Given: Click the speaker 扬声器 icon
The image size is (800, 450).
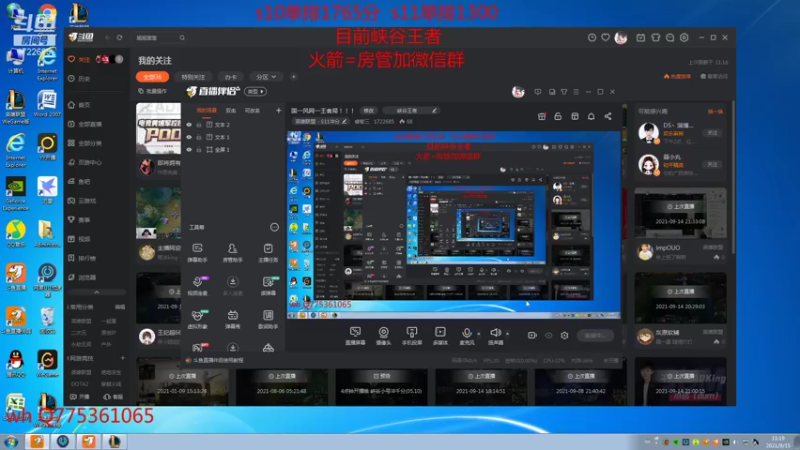Looking at the screenshot, I should (495, 333).
